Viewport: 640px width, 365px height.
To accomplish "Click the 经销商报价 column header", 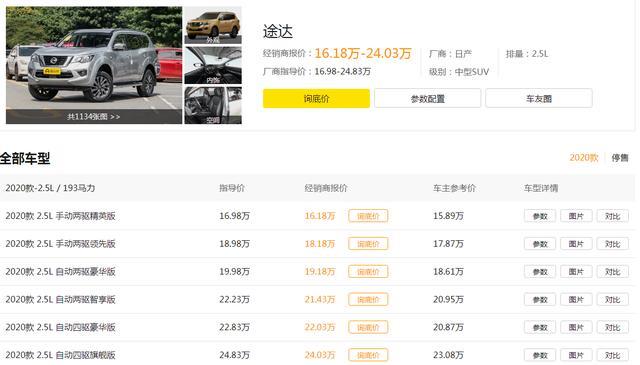I will [326, 188].
